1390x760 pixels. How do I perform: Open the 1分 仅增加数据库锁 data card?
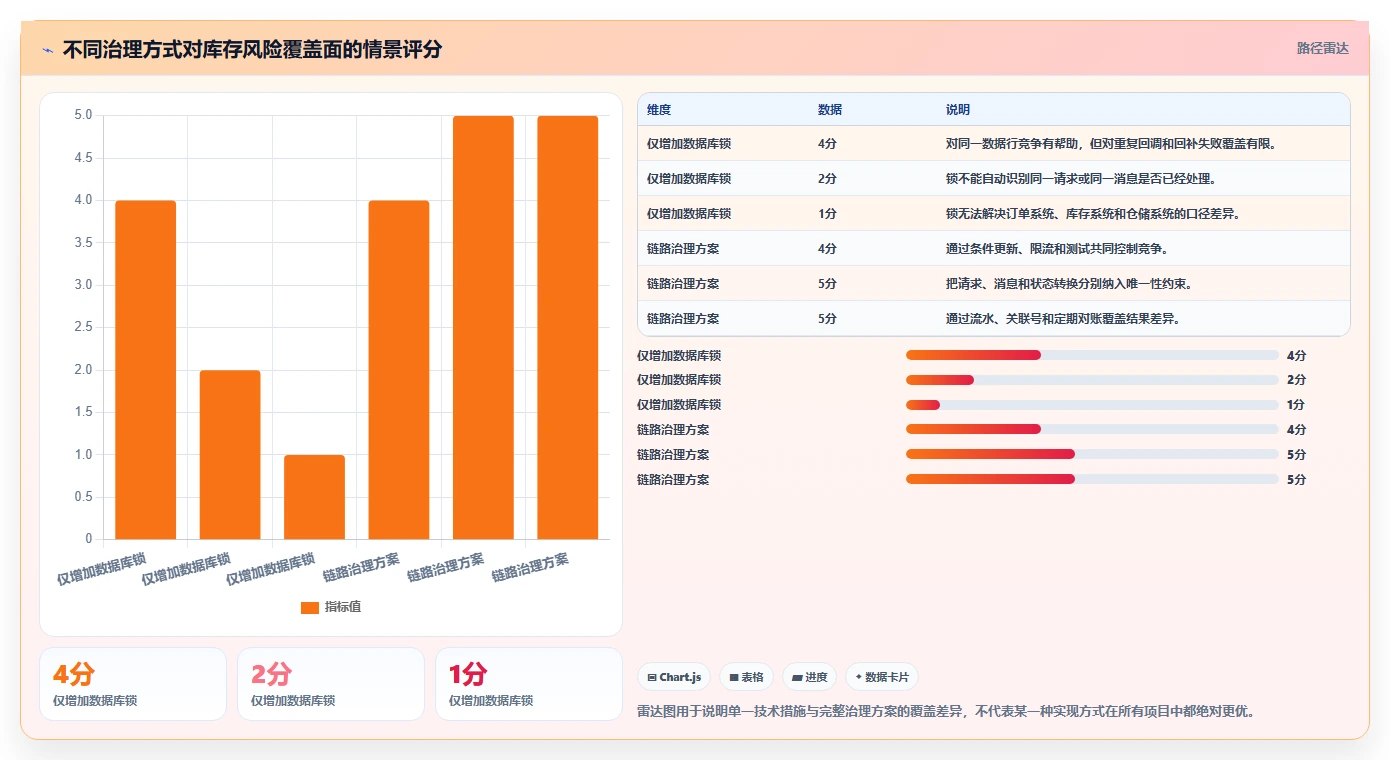point(529,684)
